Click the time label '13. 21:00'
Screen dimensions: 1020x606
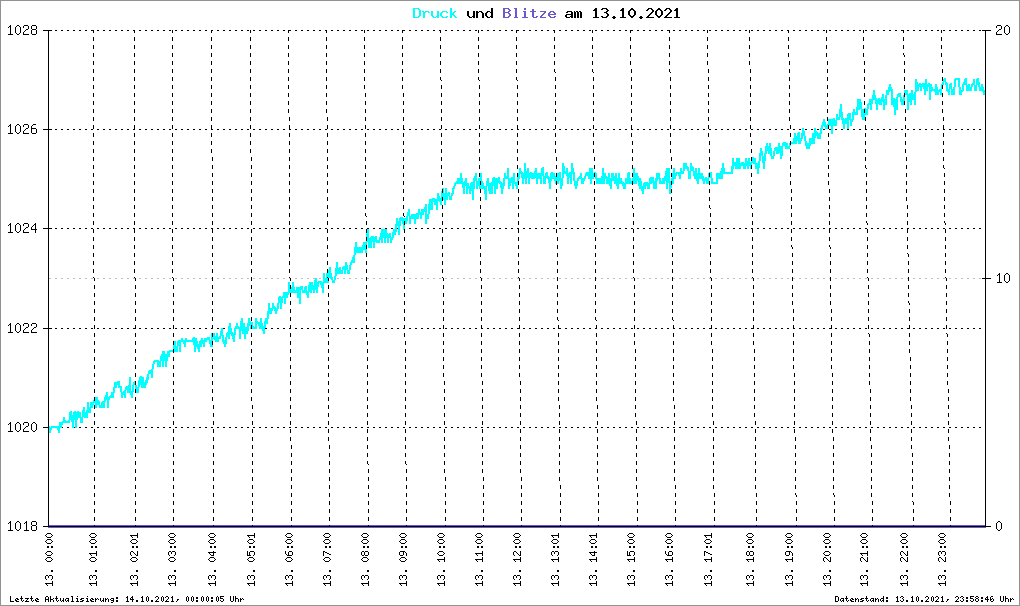click(x=865, y=559)
